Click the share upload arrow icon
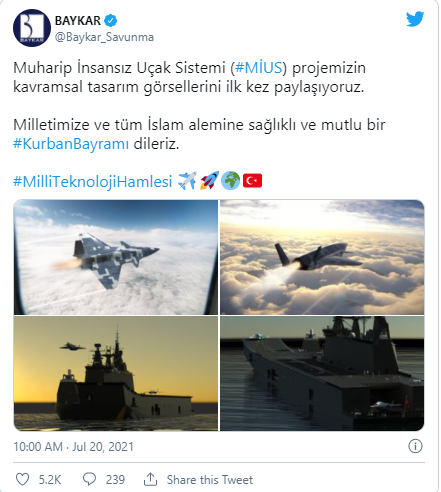This screenshot has height=492, width=441. (150, 479)
